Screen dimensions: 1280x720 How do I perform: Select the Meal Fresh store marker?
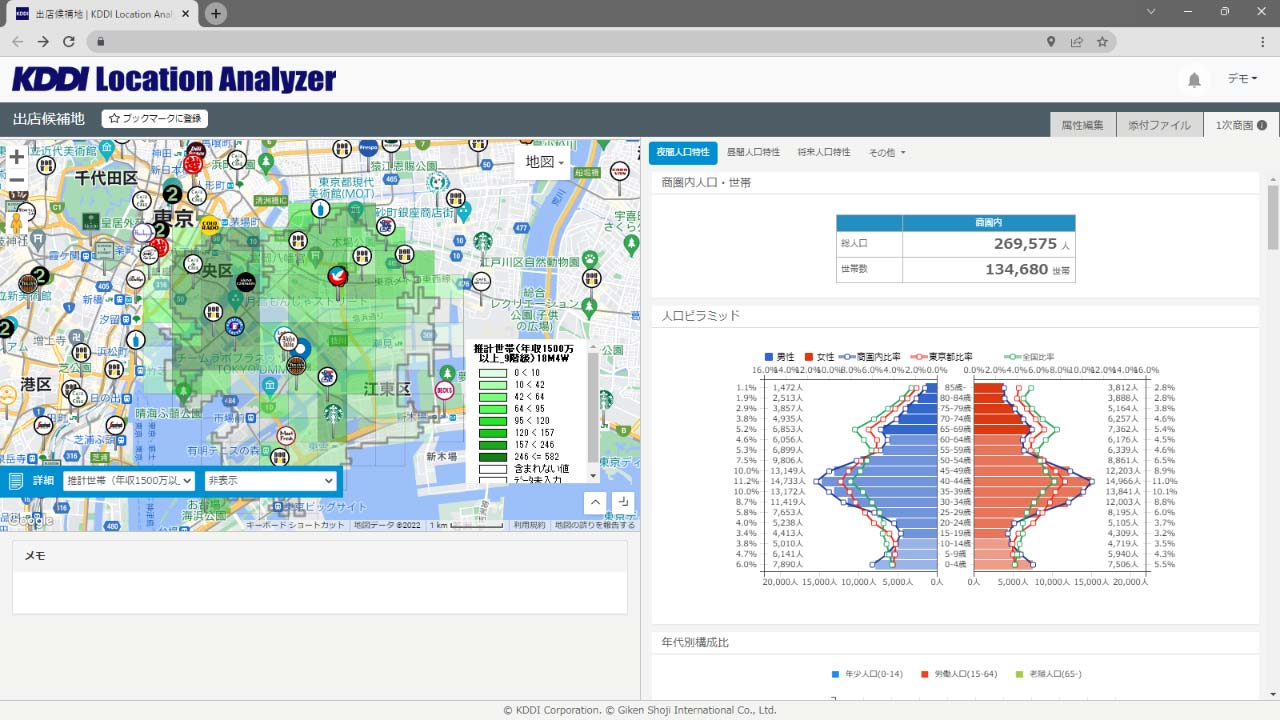pos(287,436)
